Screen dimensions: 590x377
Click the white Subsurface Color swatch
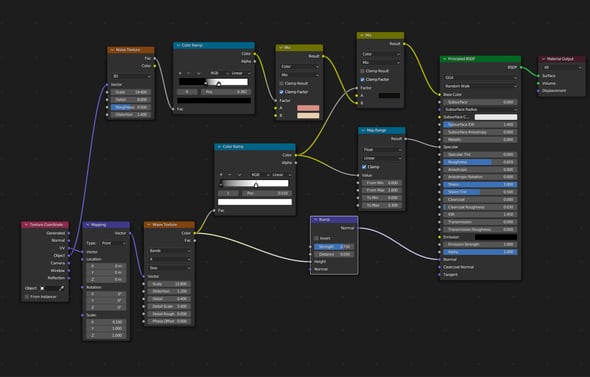[496, 117]
